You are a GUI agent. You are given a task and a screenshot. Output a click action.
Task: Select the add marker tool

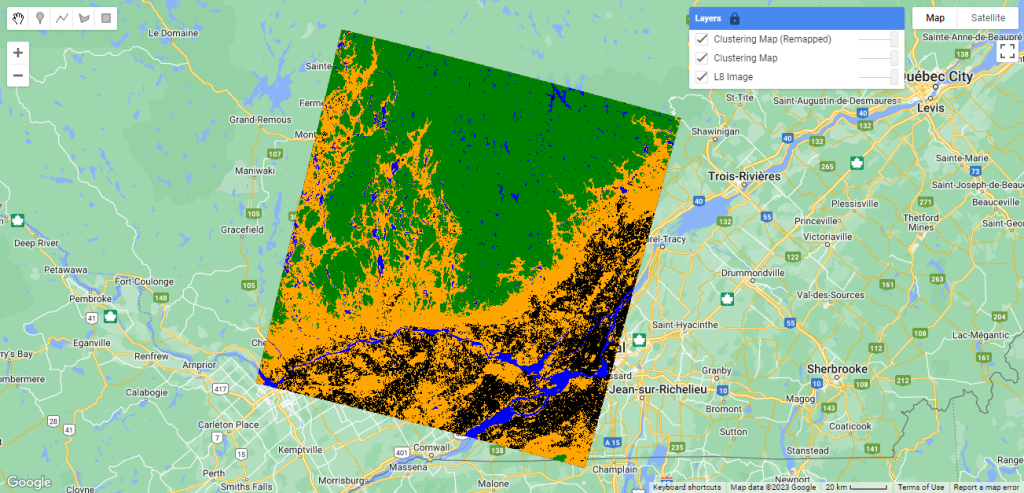click(x=40, y=18)
